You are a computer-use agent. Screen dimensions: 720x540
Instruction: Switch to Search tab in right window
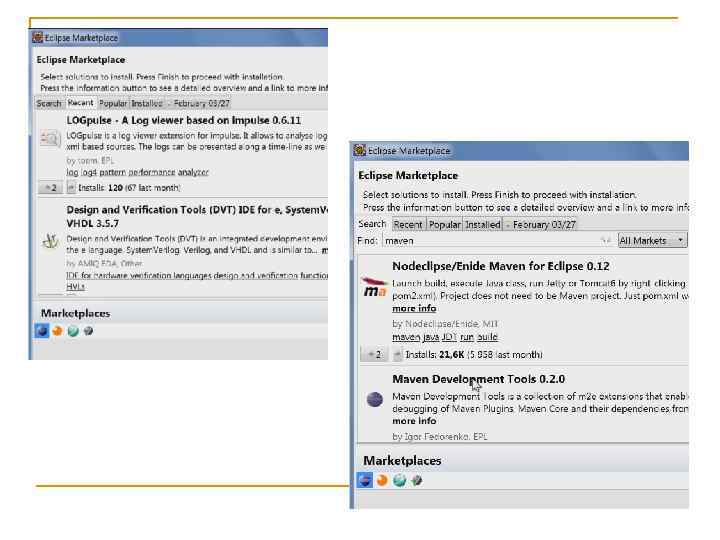click(x=372, y=224)
